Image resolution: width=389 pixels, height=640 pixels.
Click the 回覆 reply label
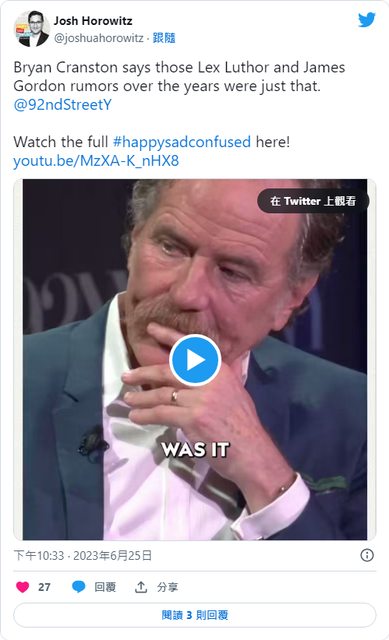click(105, 587)
